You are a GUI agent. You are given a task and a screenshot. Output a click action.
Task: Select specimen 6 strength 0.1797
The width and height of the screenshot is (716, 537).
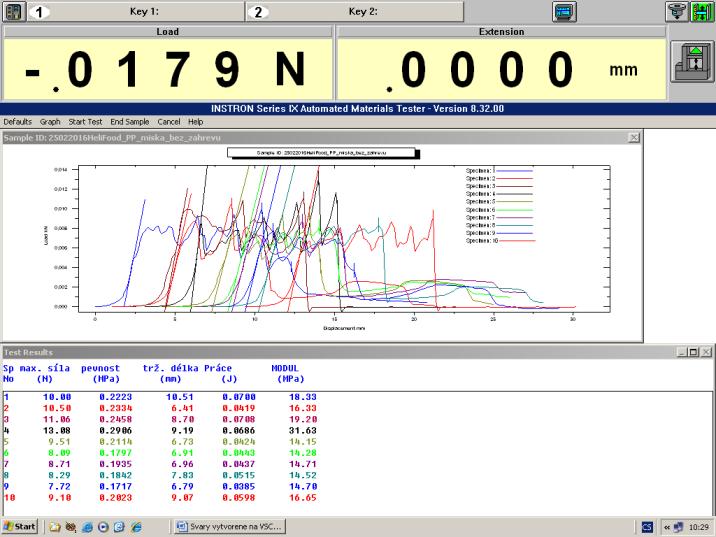point(116,453)
